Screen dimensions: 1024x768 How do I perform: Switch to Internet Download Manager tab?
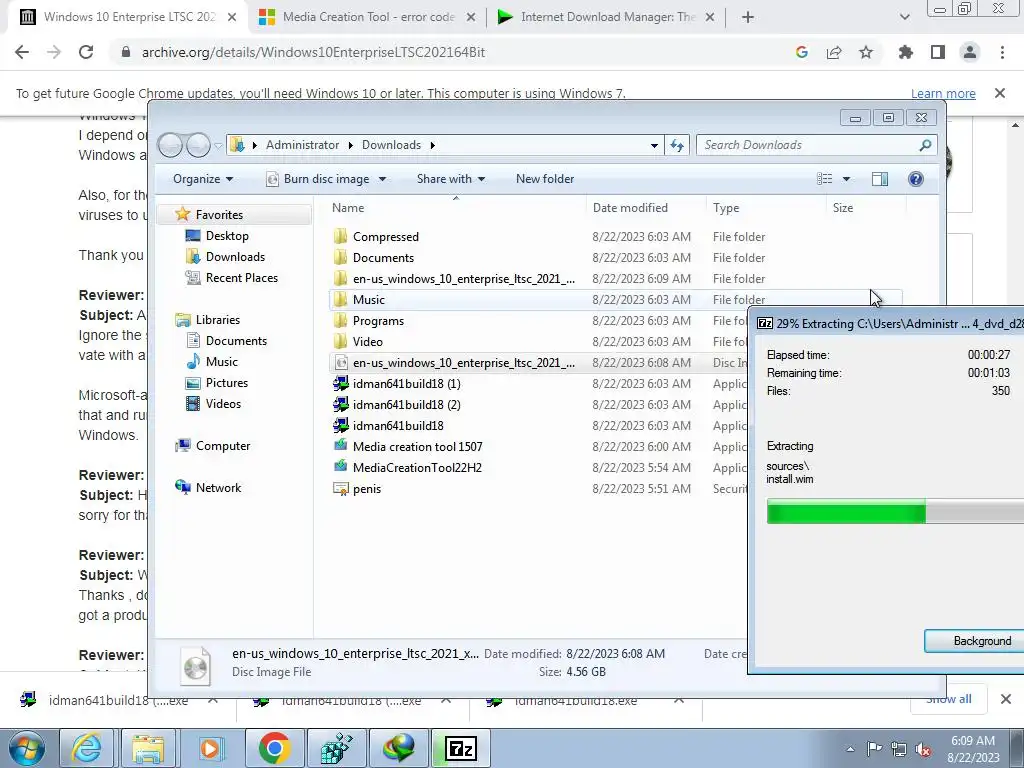click(x=607, y=17)
